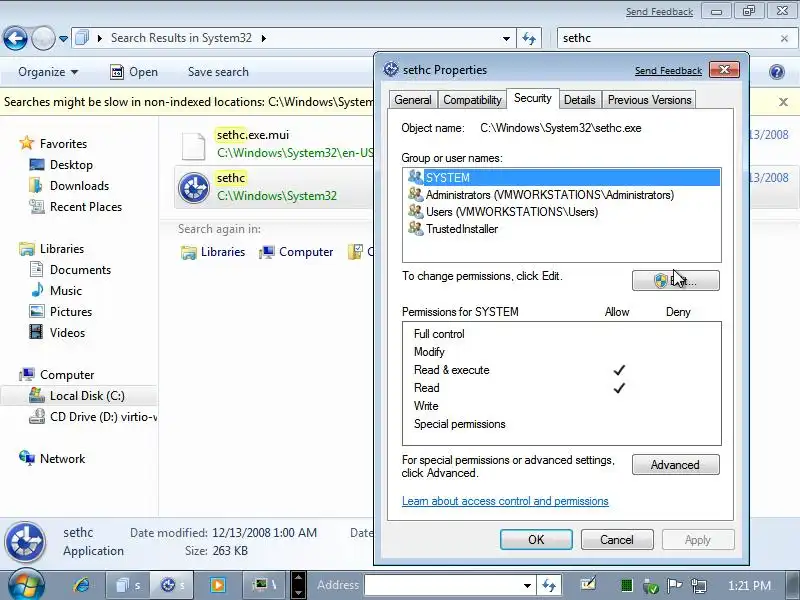Viewport: 800px width, 600px height.
Task: Dismiss the slow search information bar
Action: pos(784,102)
